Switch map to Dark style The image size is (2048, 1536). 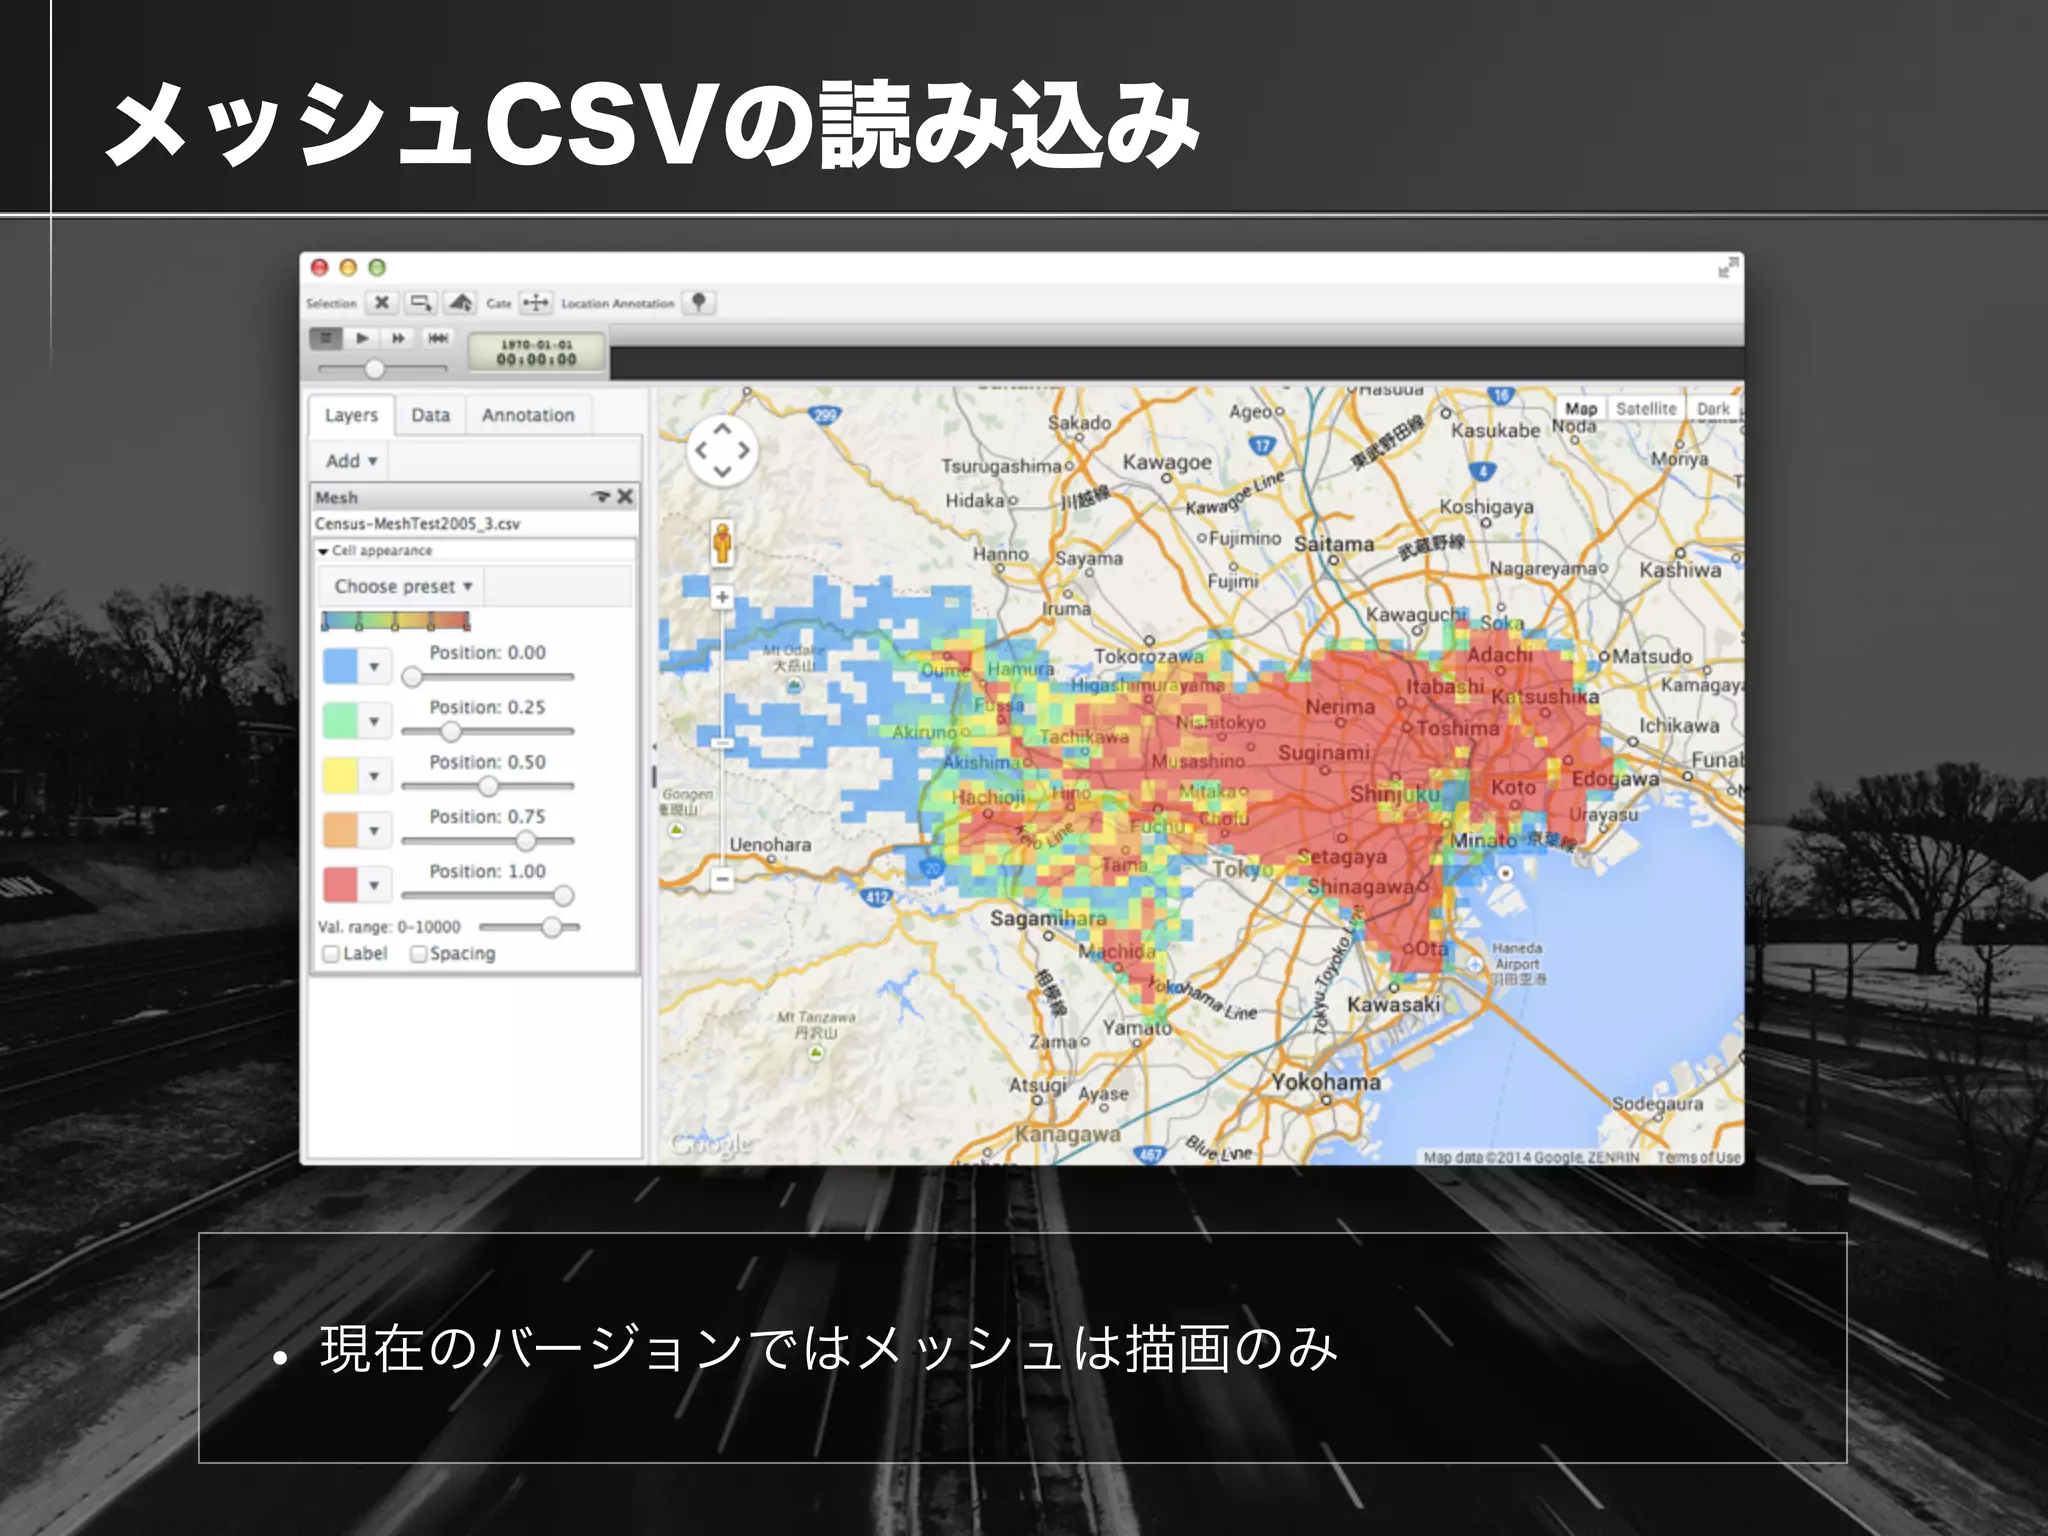[1712, 408]
